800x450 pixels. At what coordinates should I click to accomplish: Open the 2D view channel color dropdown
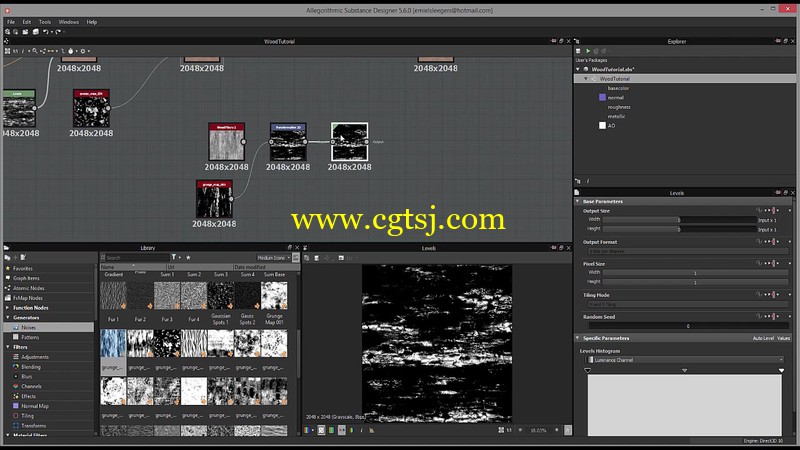309,431
